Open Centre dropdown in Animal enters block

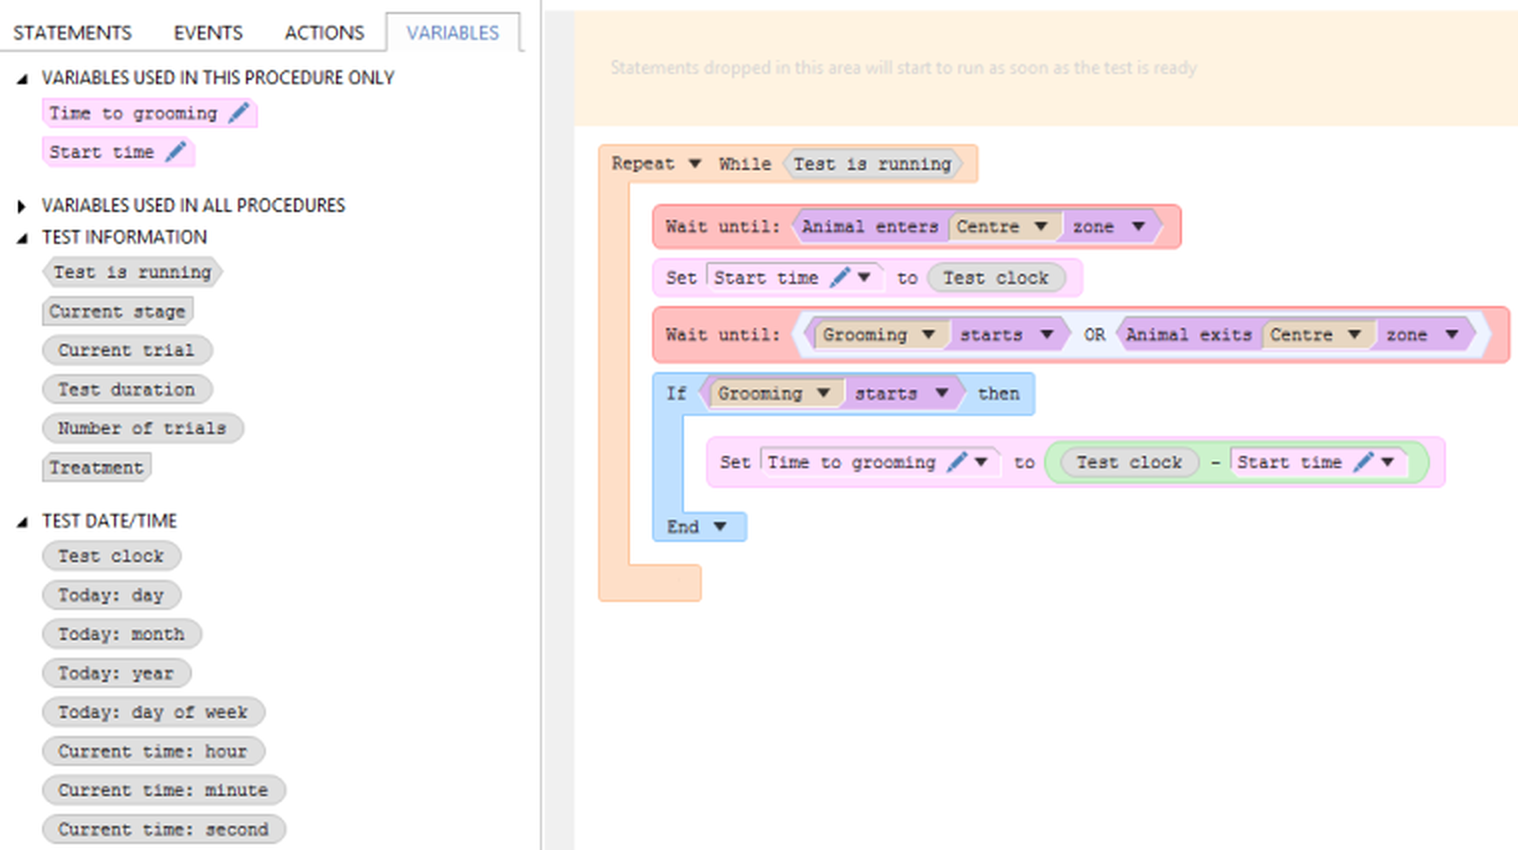[1041, 226]
